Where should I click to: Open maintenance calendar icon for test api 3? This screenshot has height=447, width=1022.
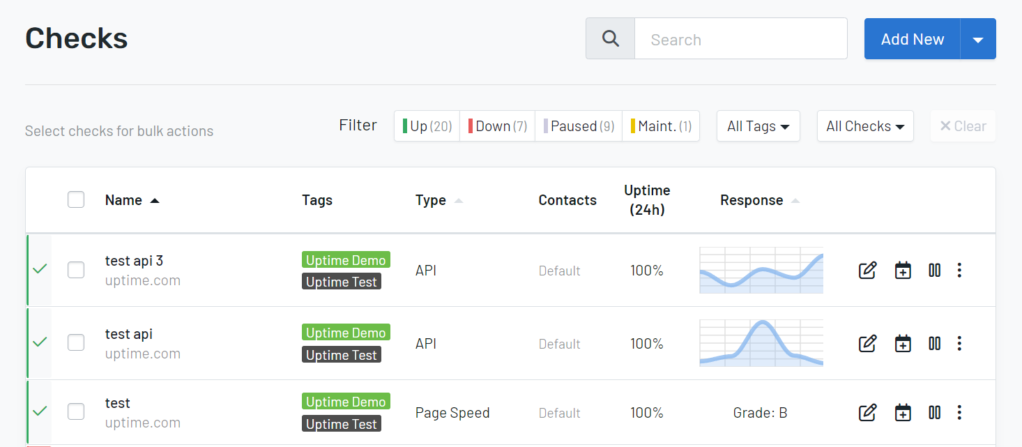pyautogui.click(x=903, y=270)
